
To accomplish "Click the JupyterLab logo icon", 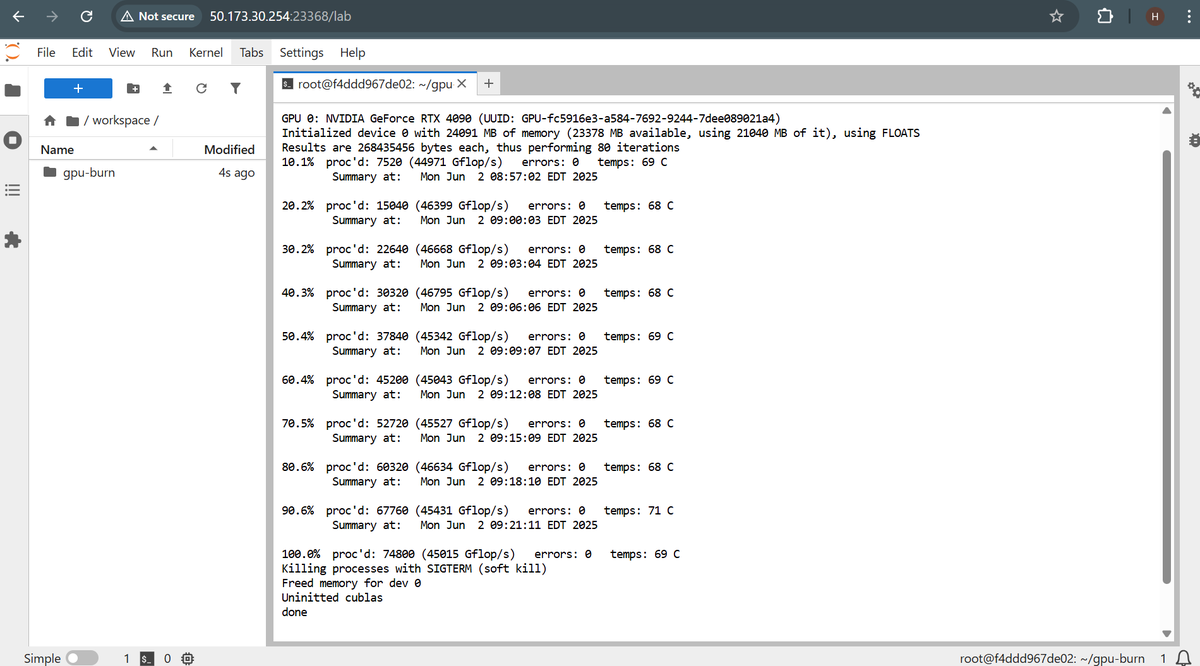I will tap(12, 52).
